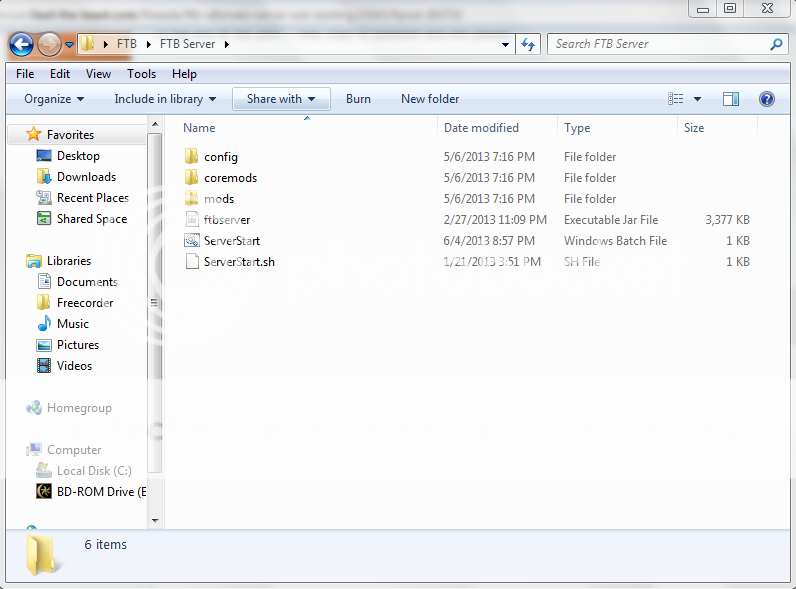Open Recent Places in Favorites
796x589 pixels.
coord(92,198)
